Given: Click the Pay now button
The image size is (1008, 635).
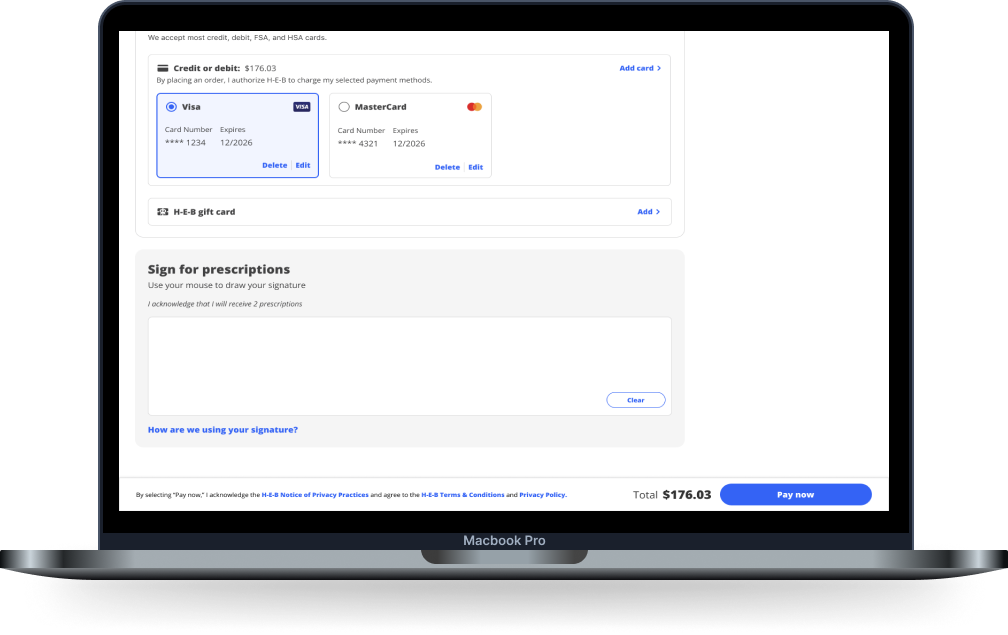Looking at the screenshot, I should [795, 495].
